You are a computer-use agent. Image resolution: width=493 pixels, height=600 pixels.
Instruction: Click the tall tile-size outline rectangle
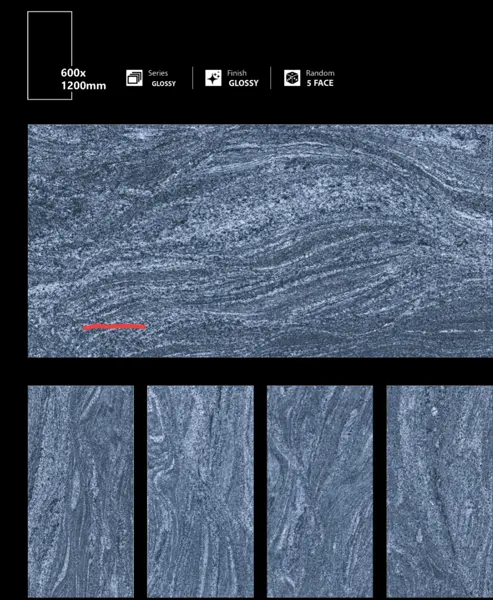point(50,55)
